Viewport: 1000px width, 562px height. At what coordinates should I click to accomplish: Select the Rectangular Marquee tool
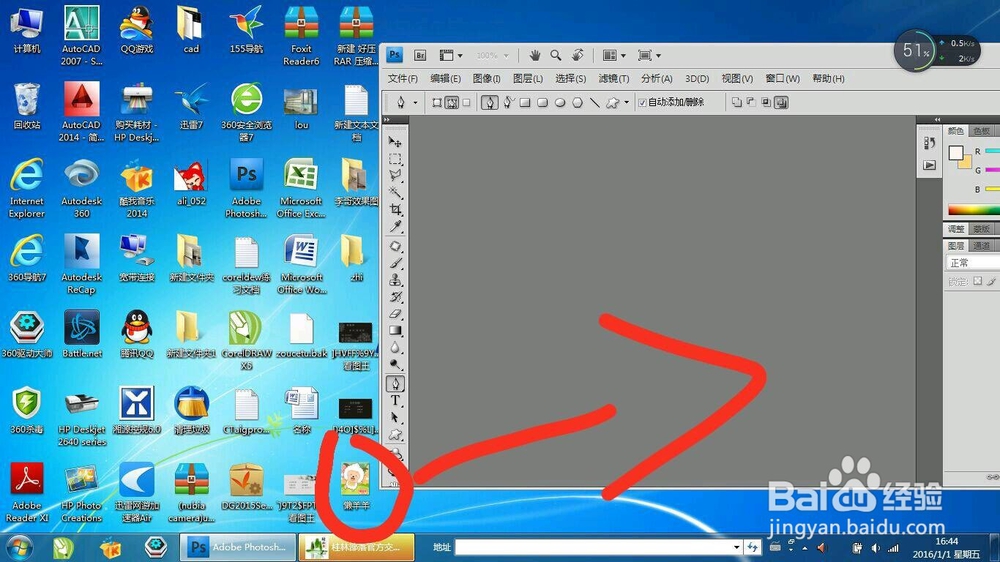pyautogui.click(x=395, y=158)
